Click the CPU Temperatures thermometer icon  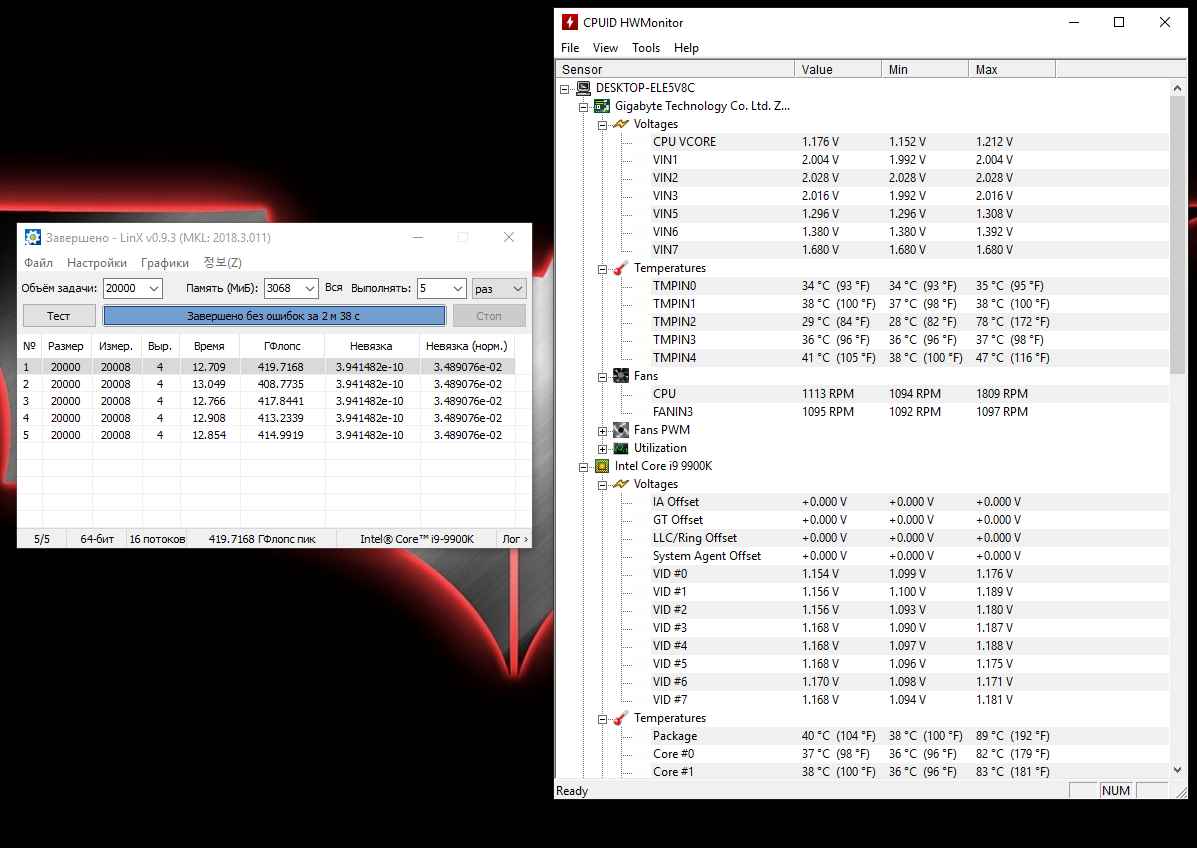[621, 718]
